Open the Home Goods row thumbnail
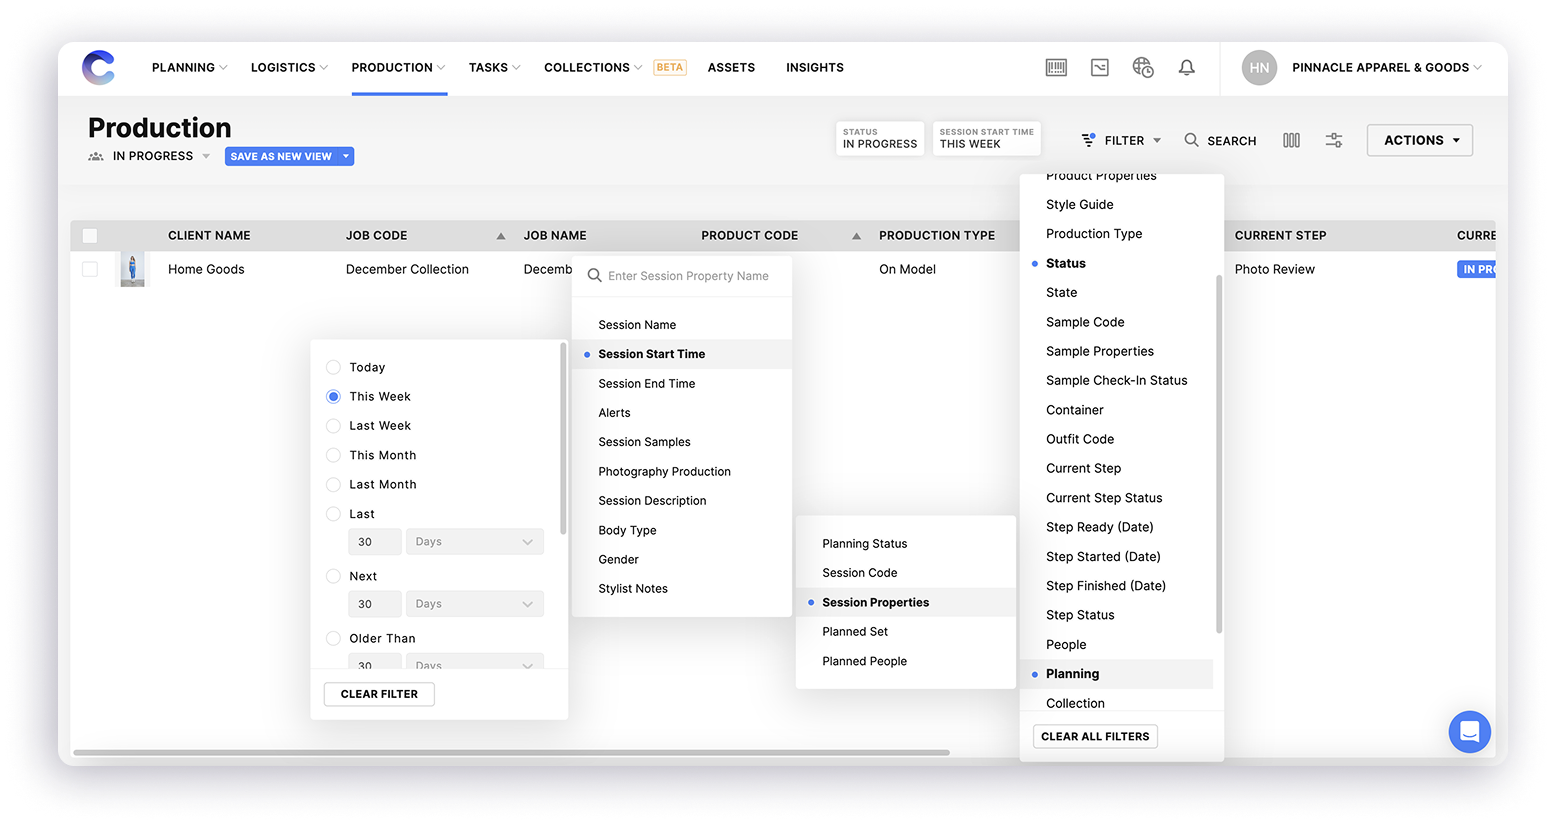The height and width of the screenshot is (824, 1550). tap(132, 269)
